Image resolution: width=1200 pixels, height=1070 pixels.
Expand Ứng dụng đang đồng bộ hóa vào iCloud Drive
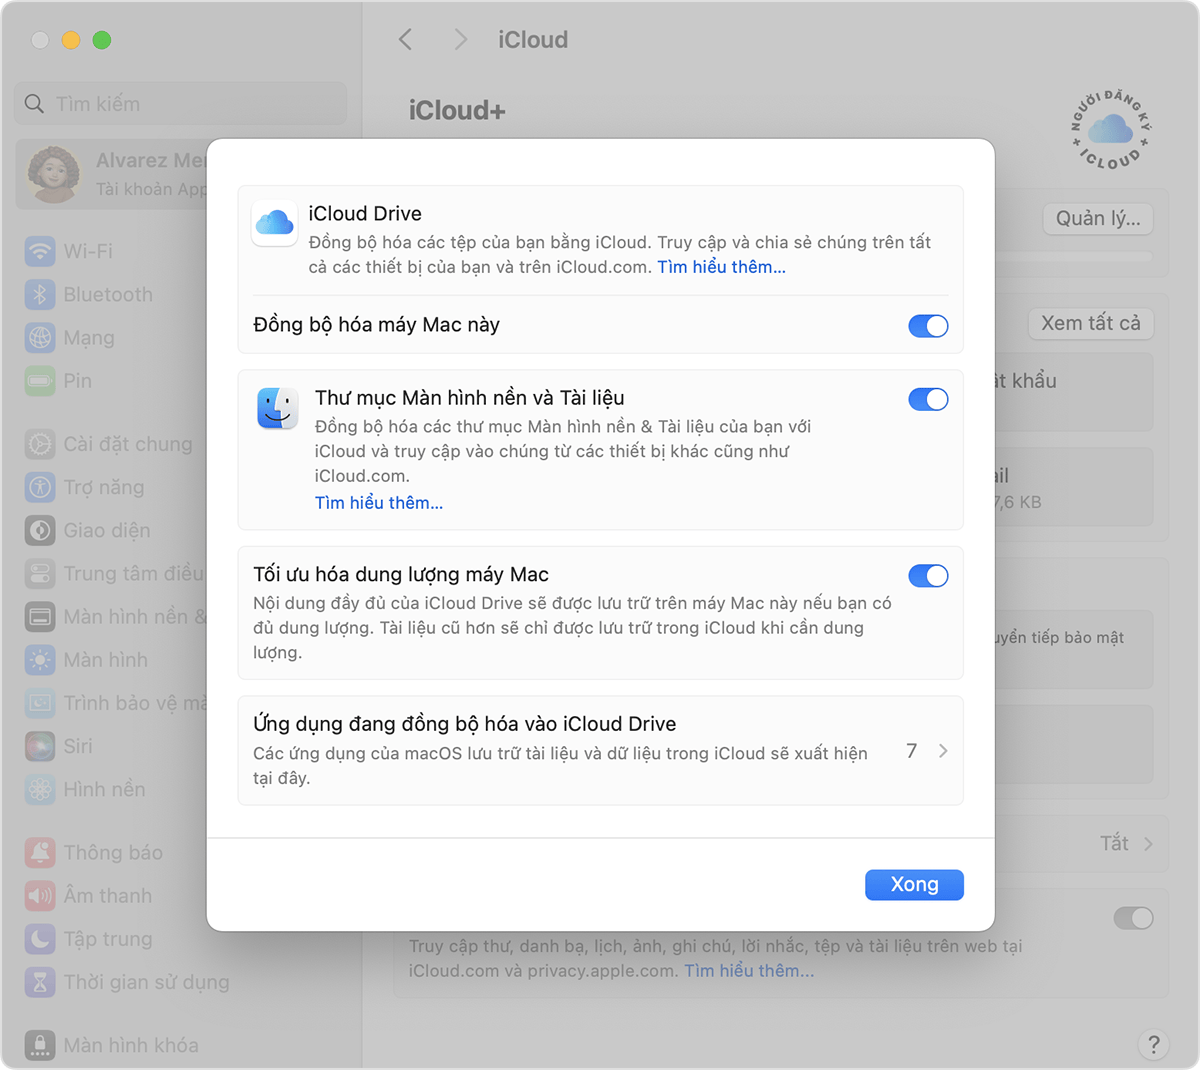click(x=941, y=750)
